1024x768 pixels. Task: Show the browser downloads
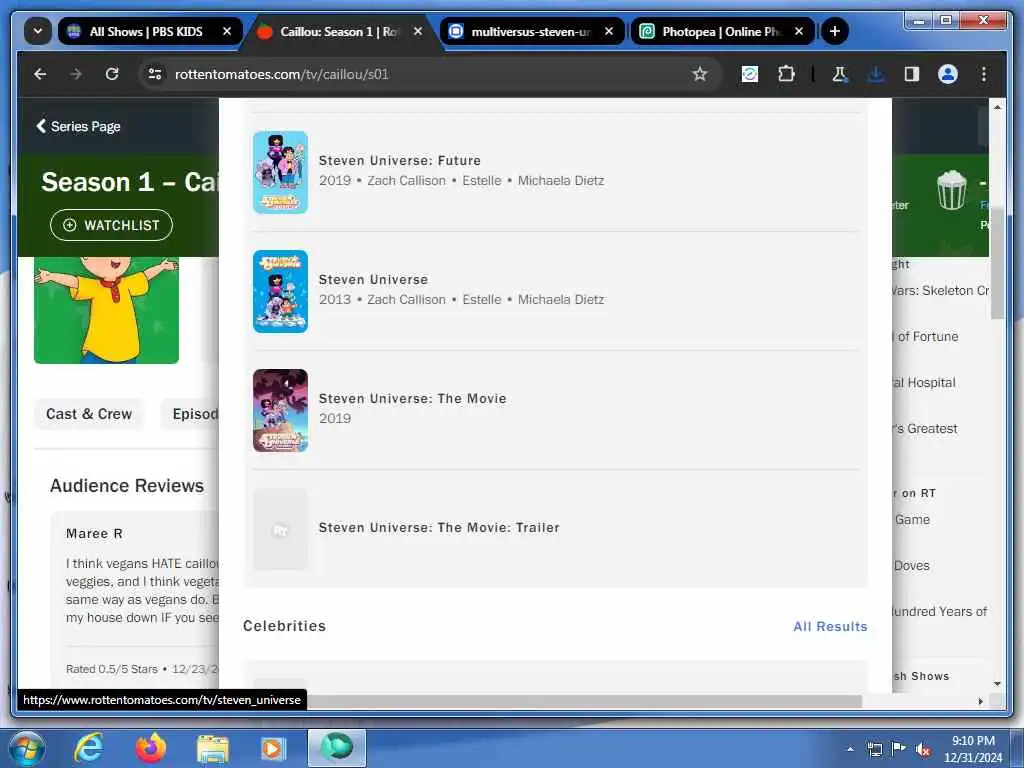[876, 74]
